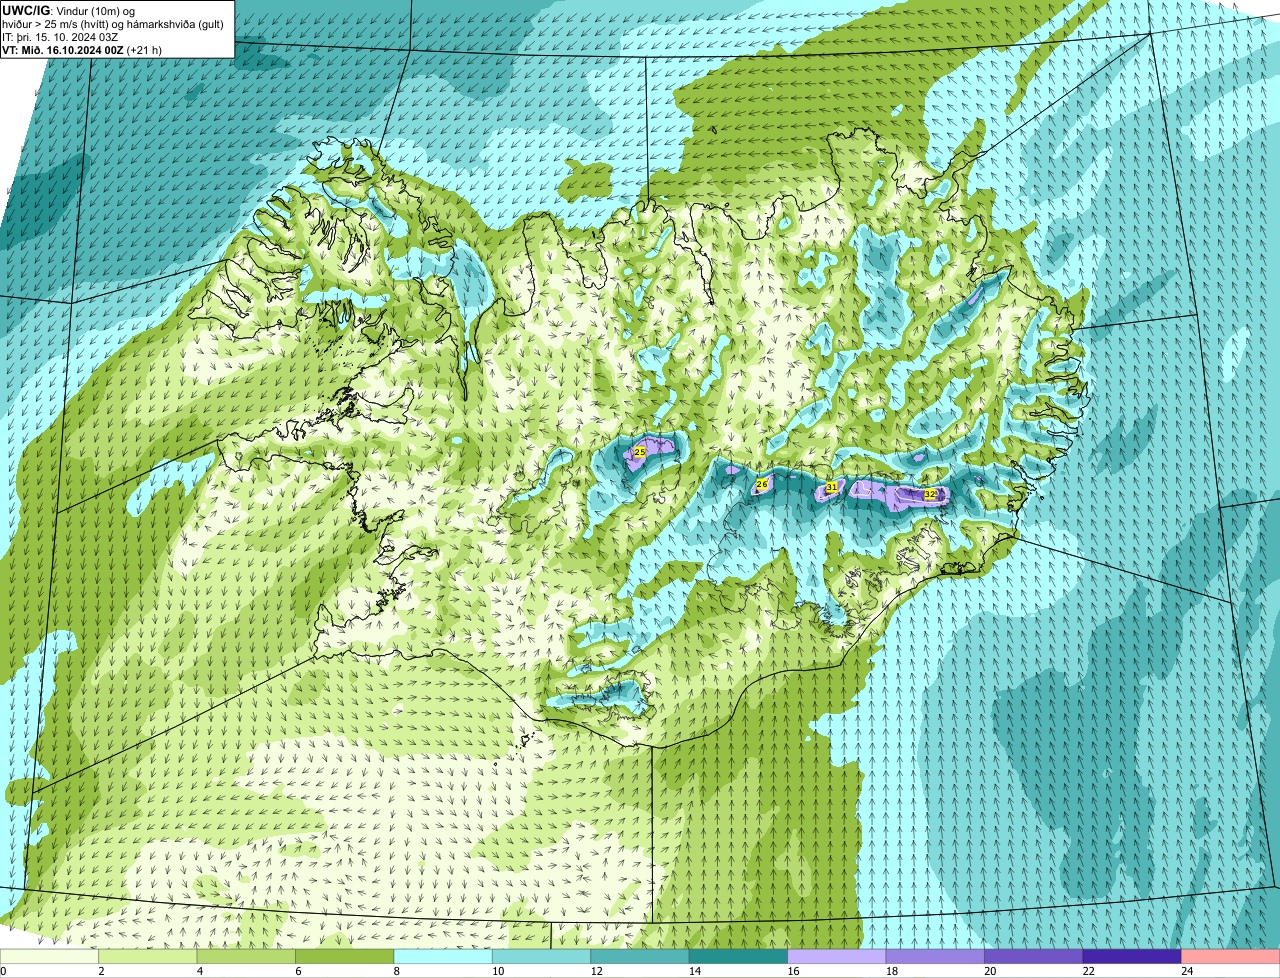Click the yellow gust label 26
The width and height of the screenshot is (1280, 978).
[761, 484]
